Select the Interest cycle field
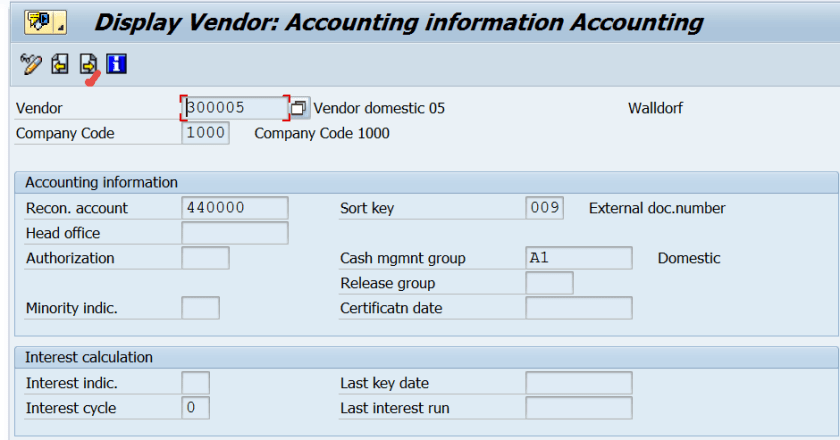The height and width of the screenshot is (440, 840). (x=196, y=408)
